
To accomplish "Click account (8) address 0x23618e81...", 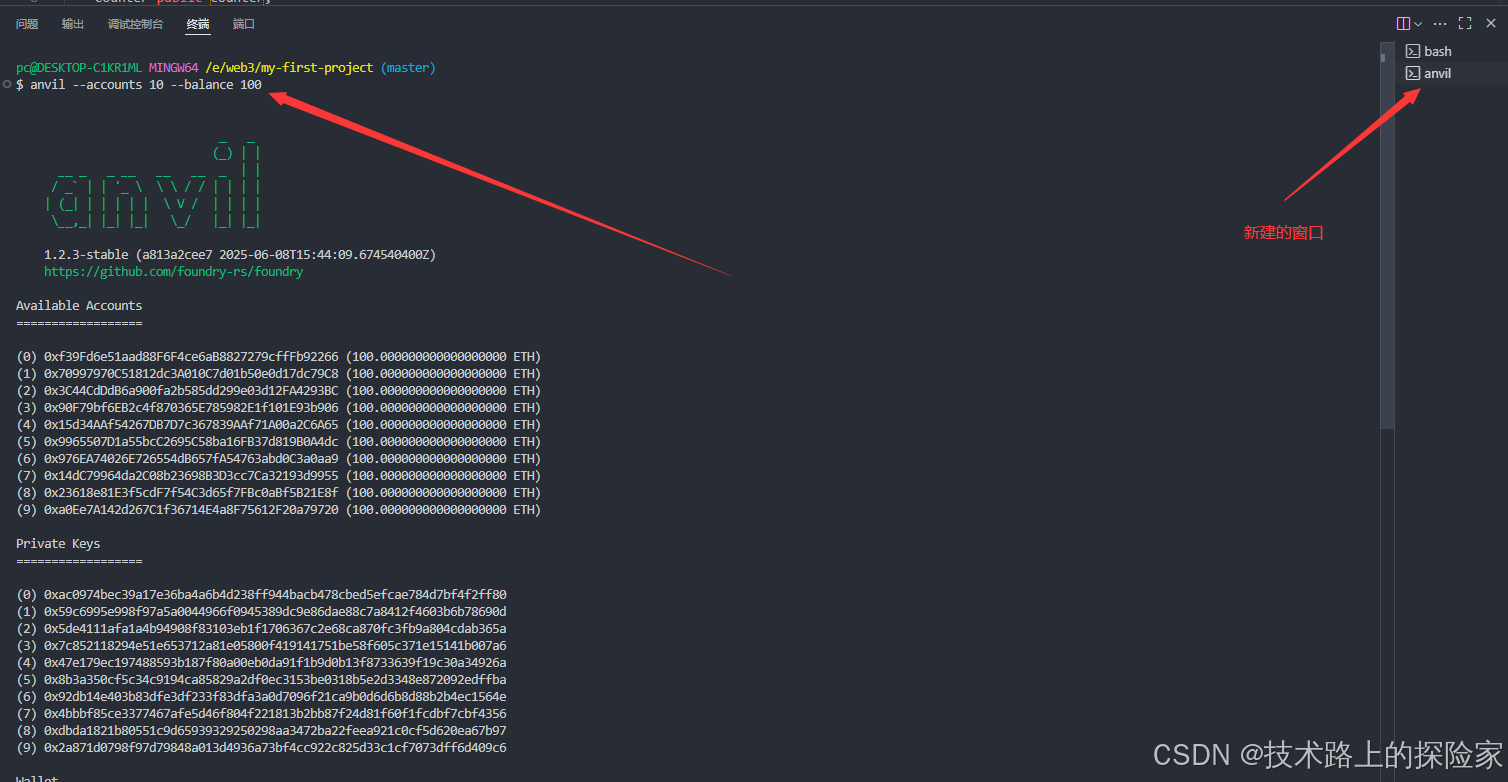I will point(191,493).
